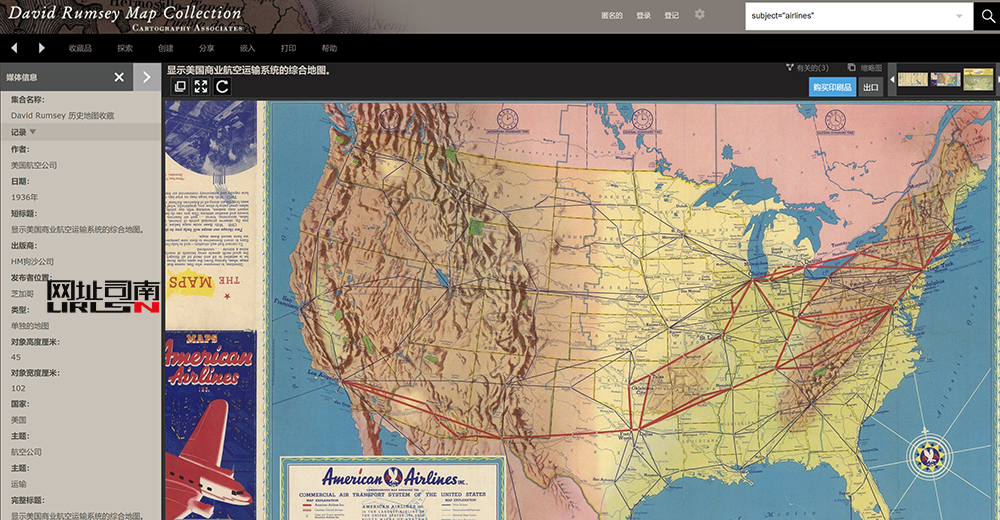Open the 收藏品 menu
The width and height of the screenshot is (1000, 520).
80,48
